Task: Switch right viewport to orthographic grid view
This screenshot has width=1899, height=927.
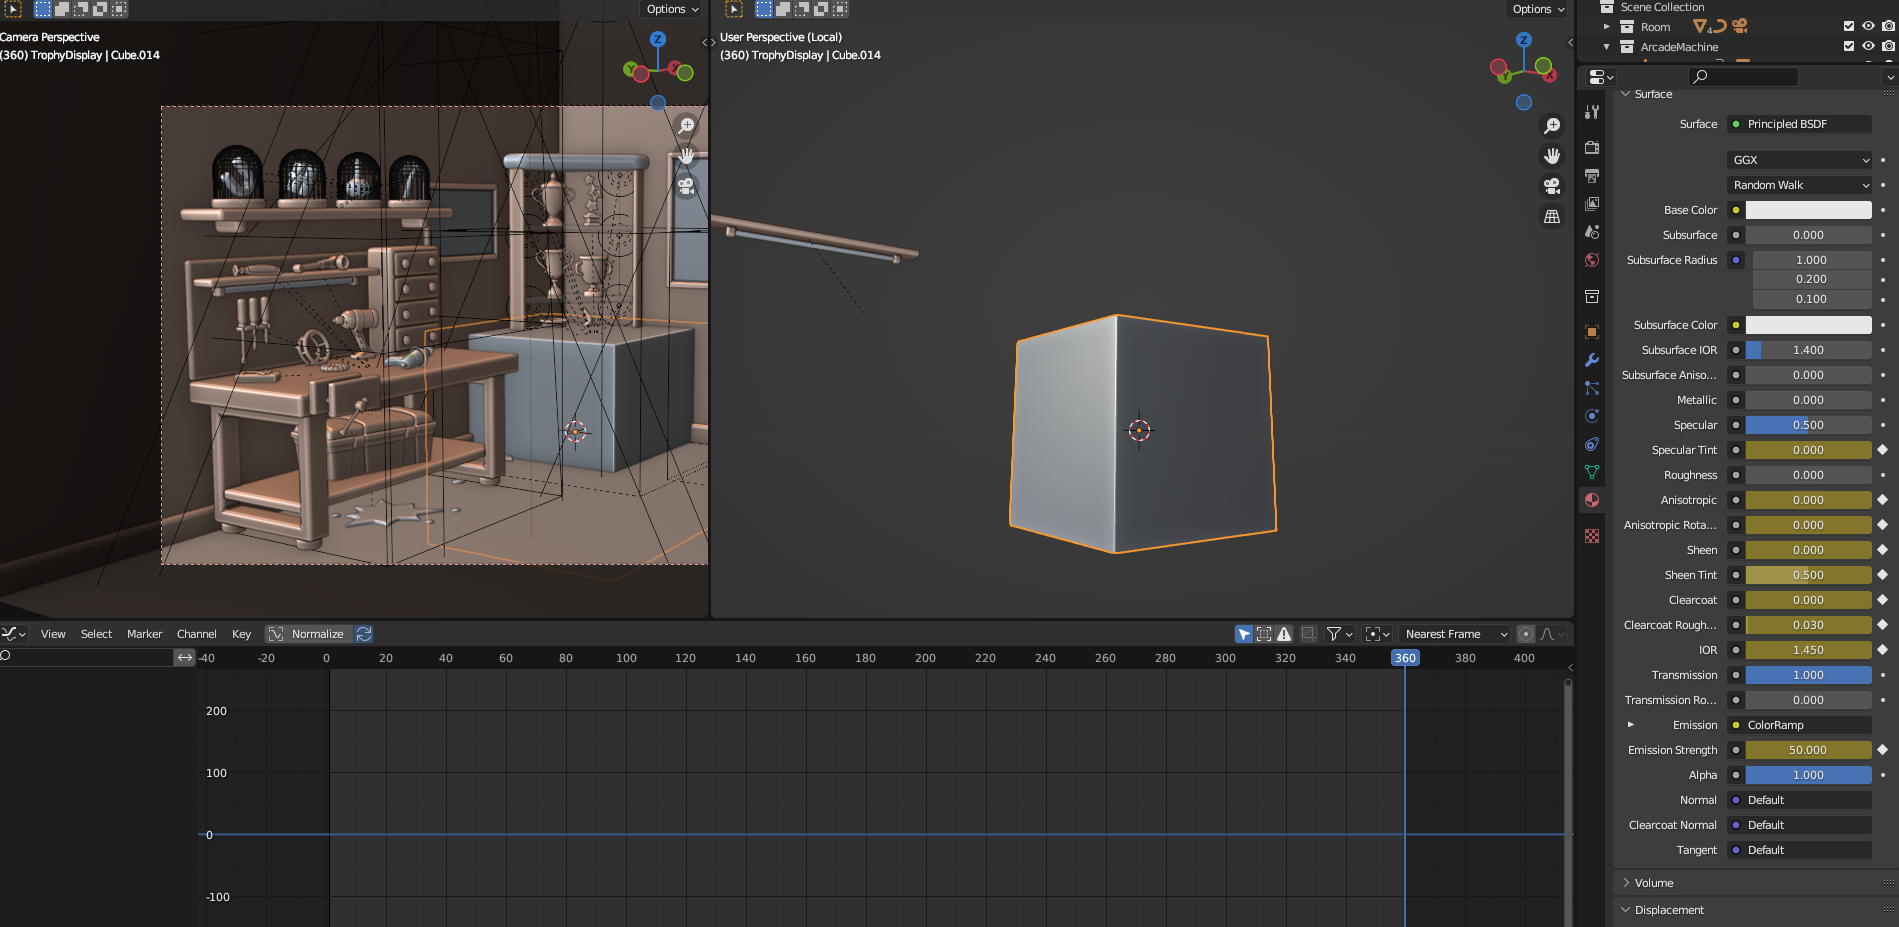Action: 1552,216
